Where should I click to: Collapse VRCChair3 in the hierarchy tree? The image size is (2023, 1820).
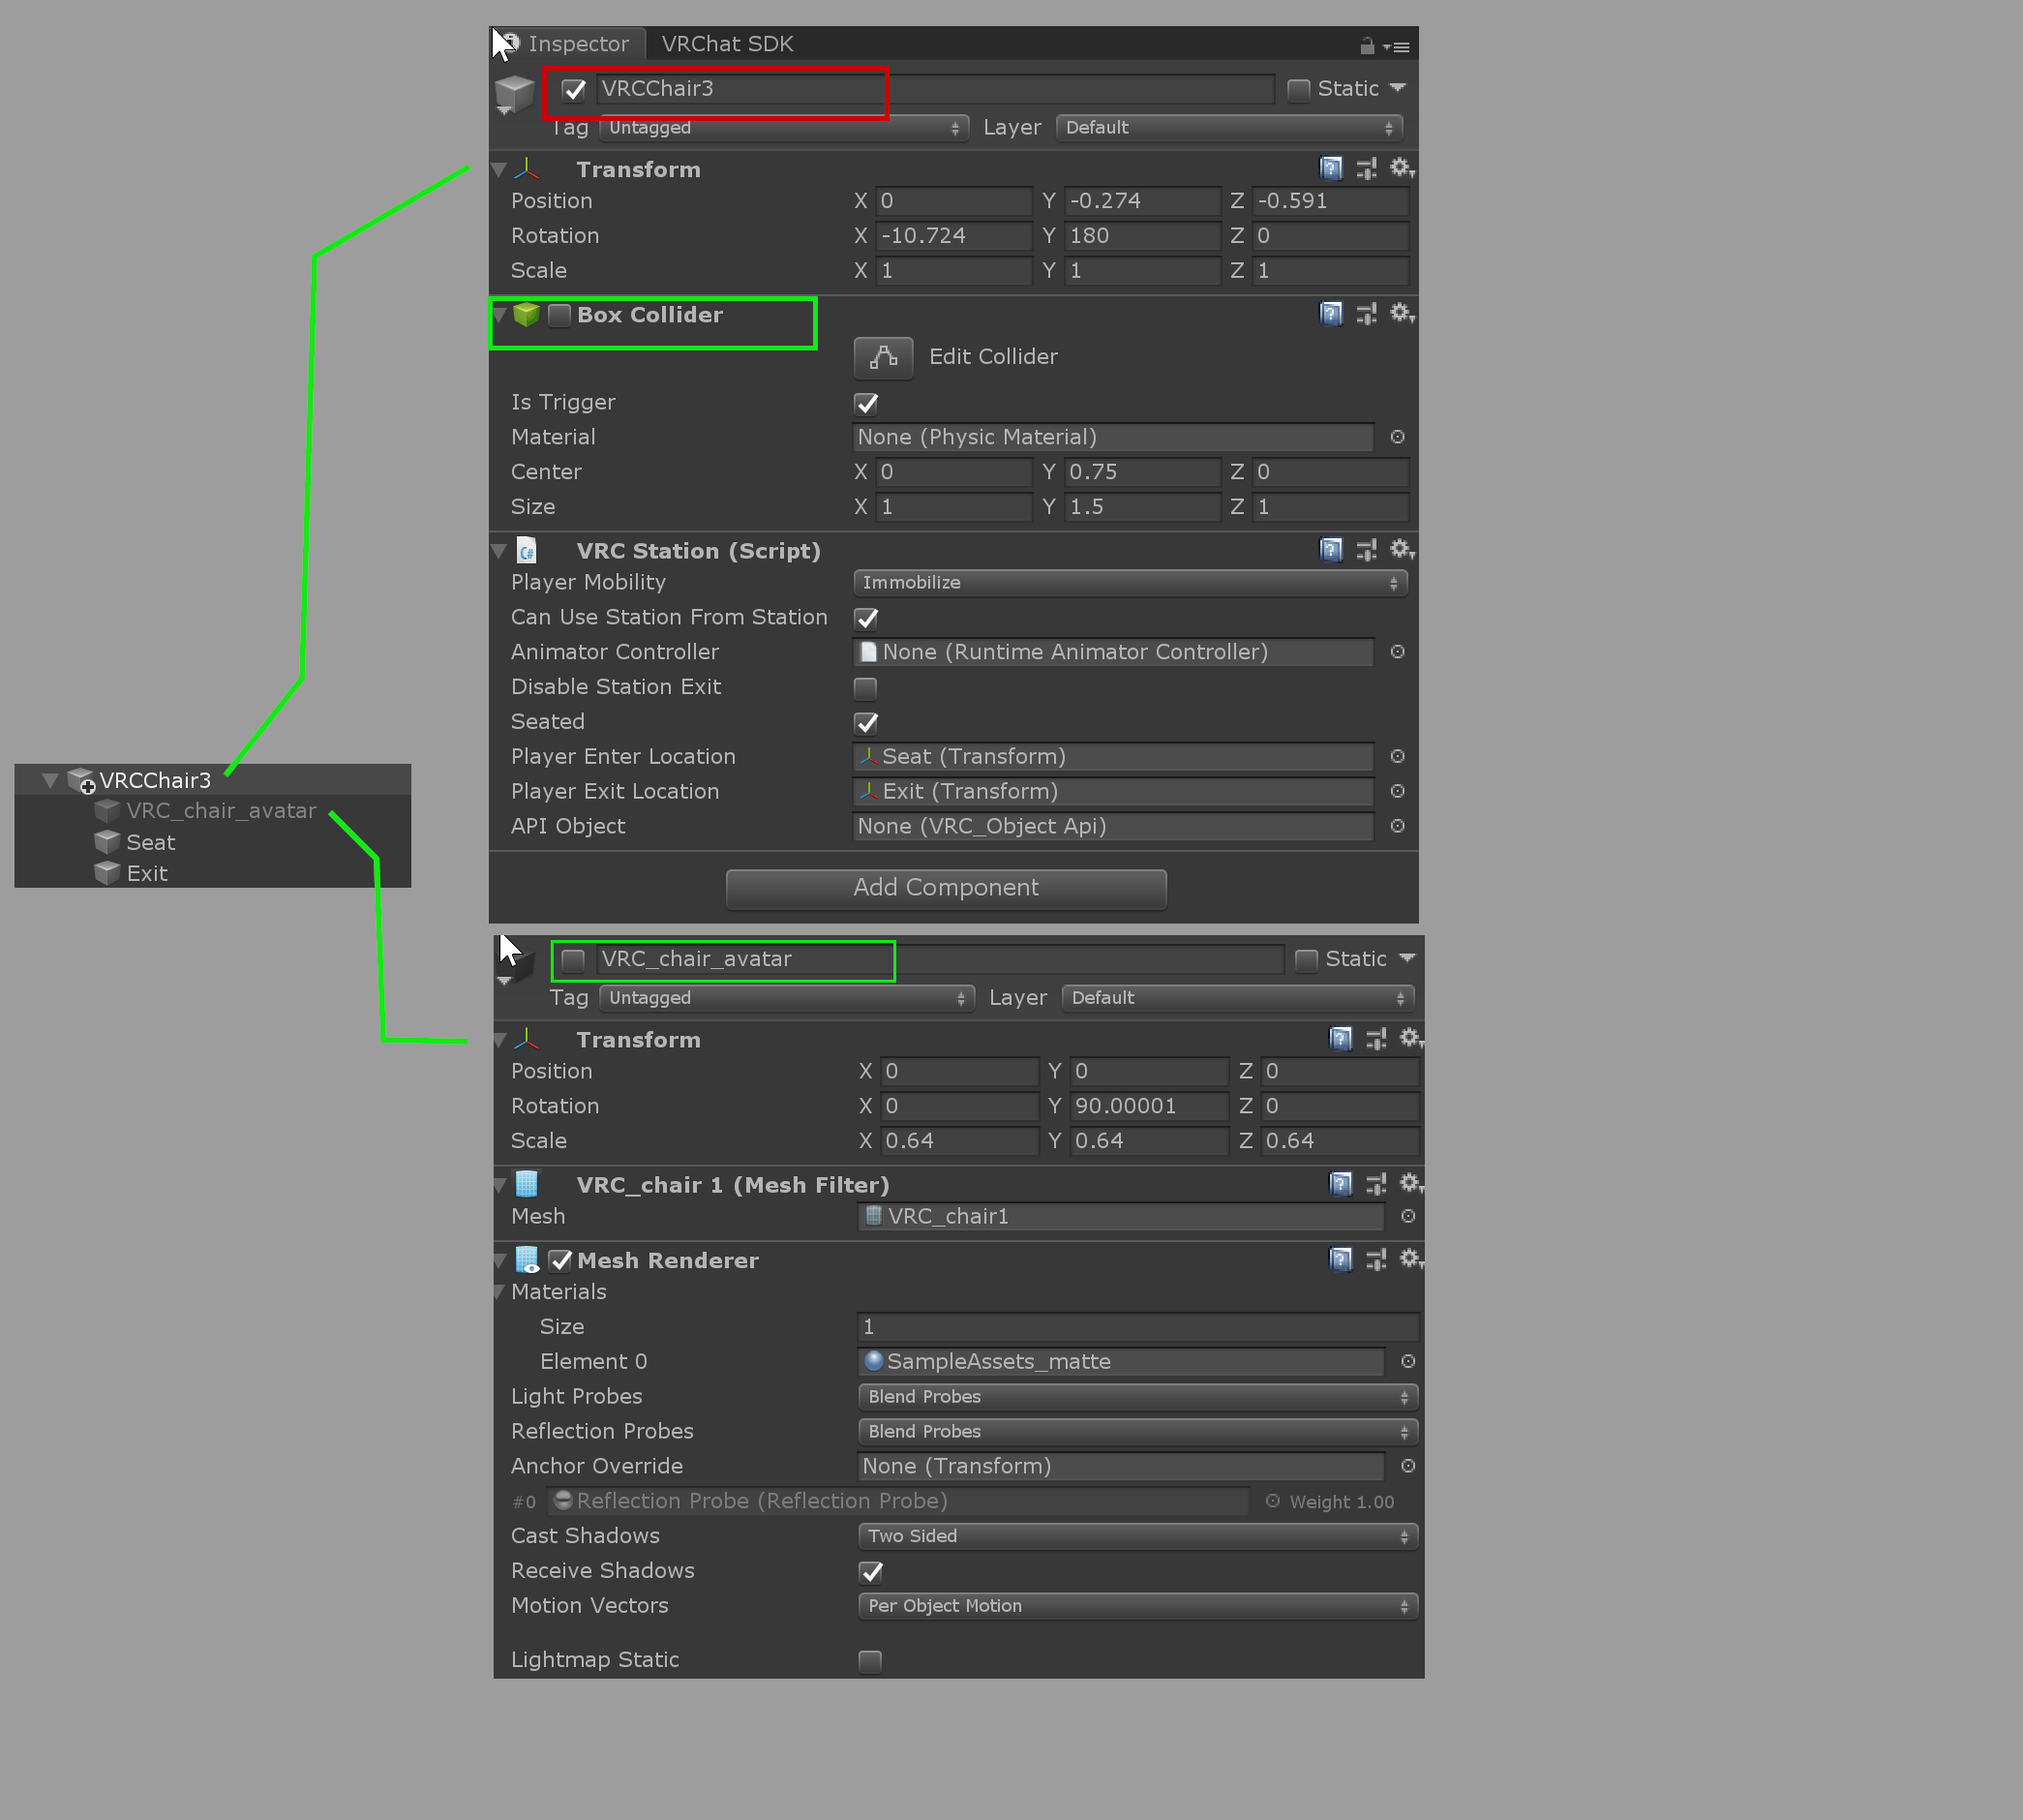point(50,780)
